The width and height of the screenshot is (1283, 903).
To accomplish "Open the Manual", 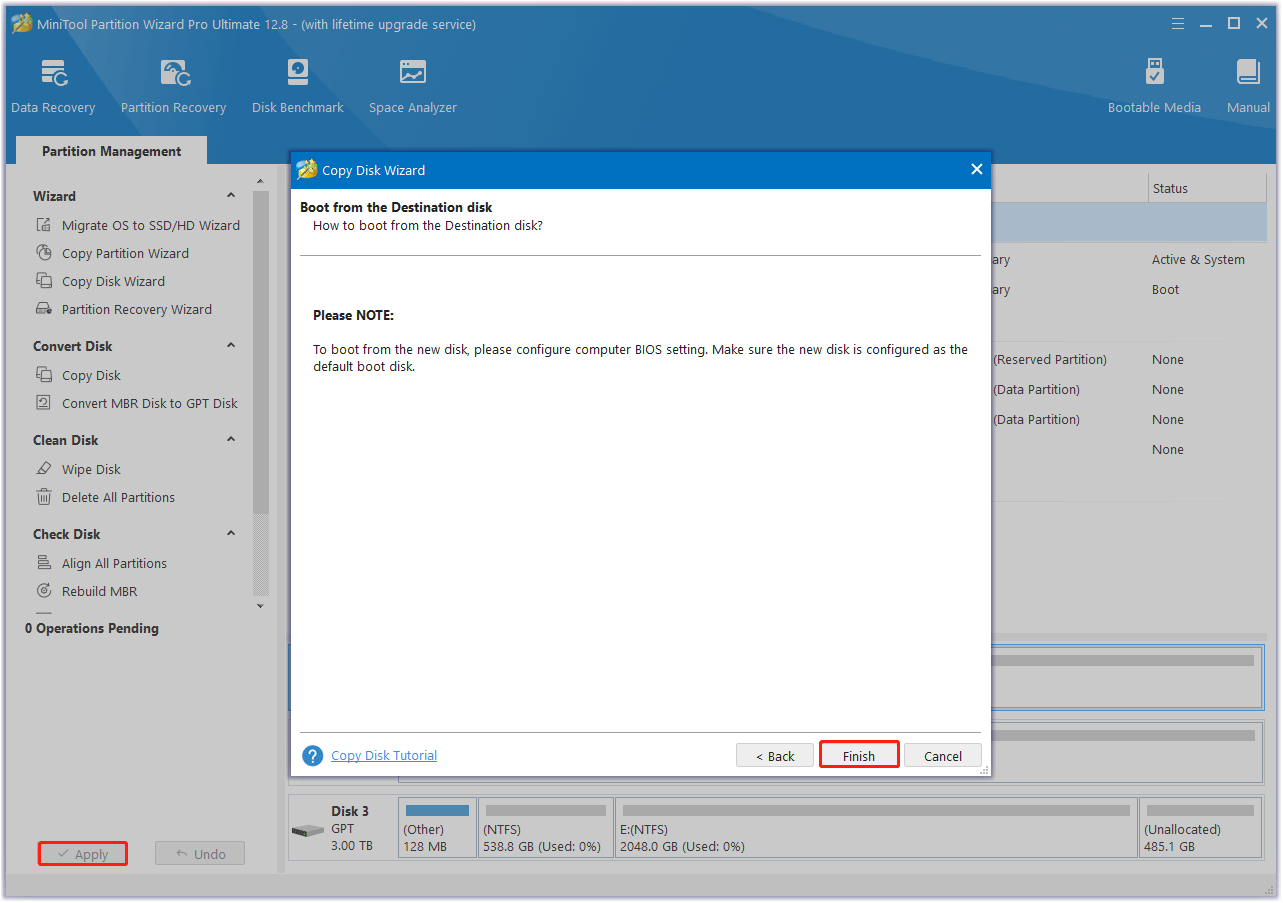I will [1248, 87].
